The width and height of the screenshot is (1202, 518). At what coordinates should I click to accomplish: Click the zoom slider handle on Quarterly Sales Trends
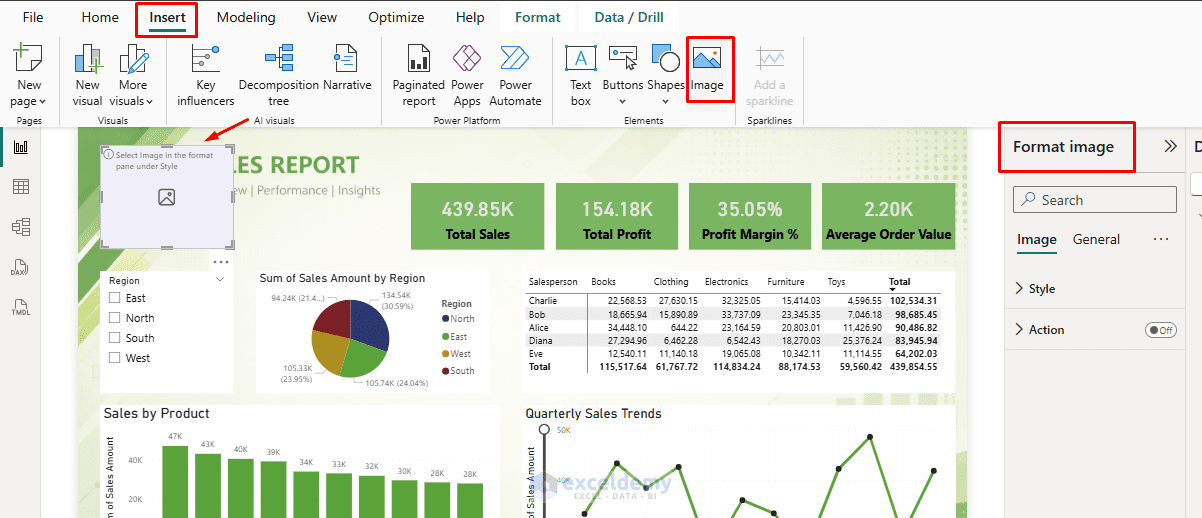click(x=544, y=430)
